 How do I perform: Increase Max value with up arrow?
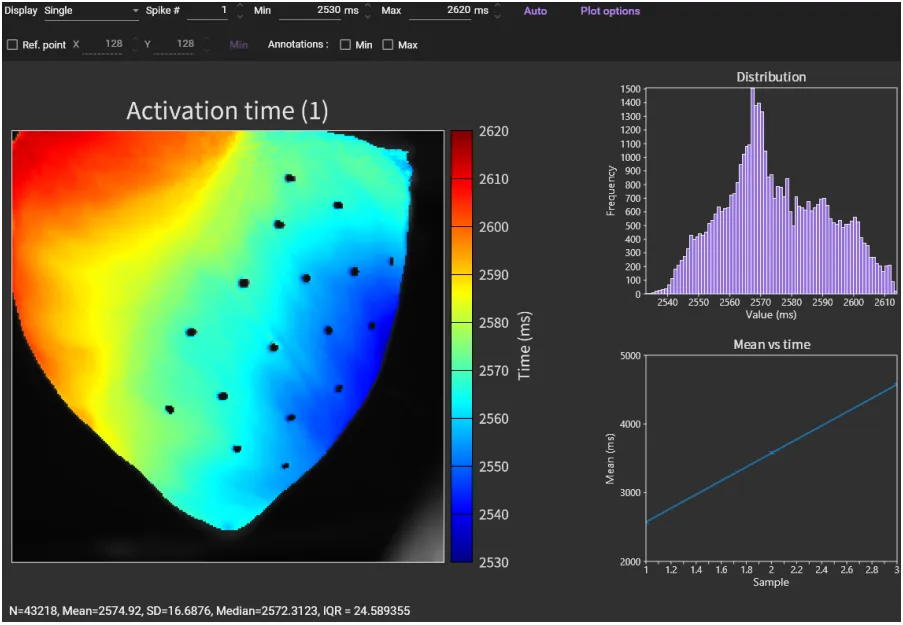[x=497, y=7]
